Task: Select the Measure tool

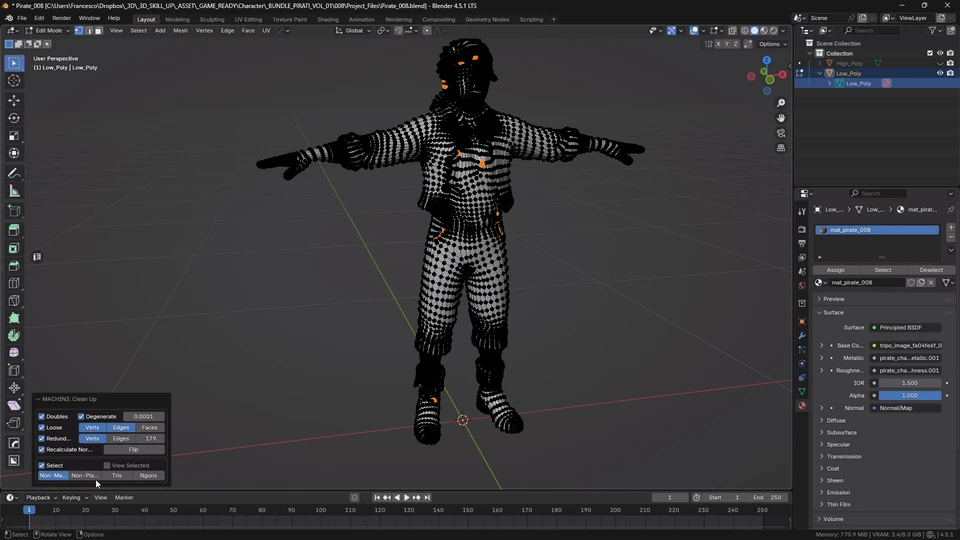Action: (x=14, y=192)
